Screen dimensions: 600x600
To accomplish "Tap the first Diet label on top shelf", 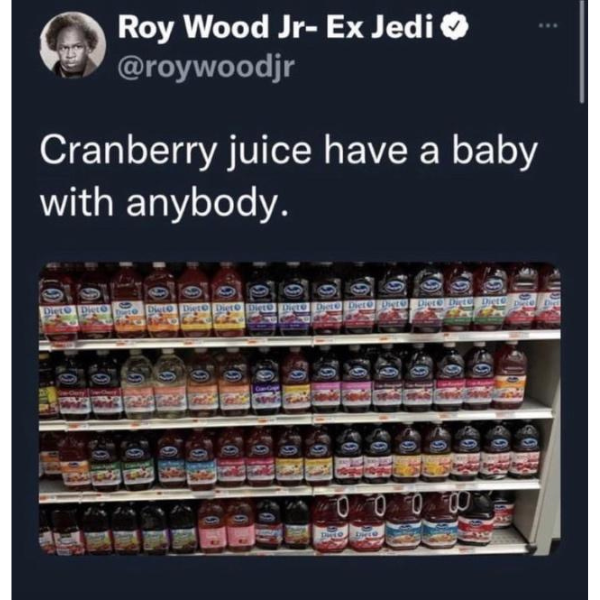I will coord(57,310).
